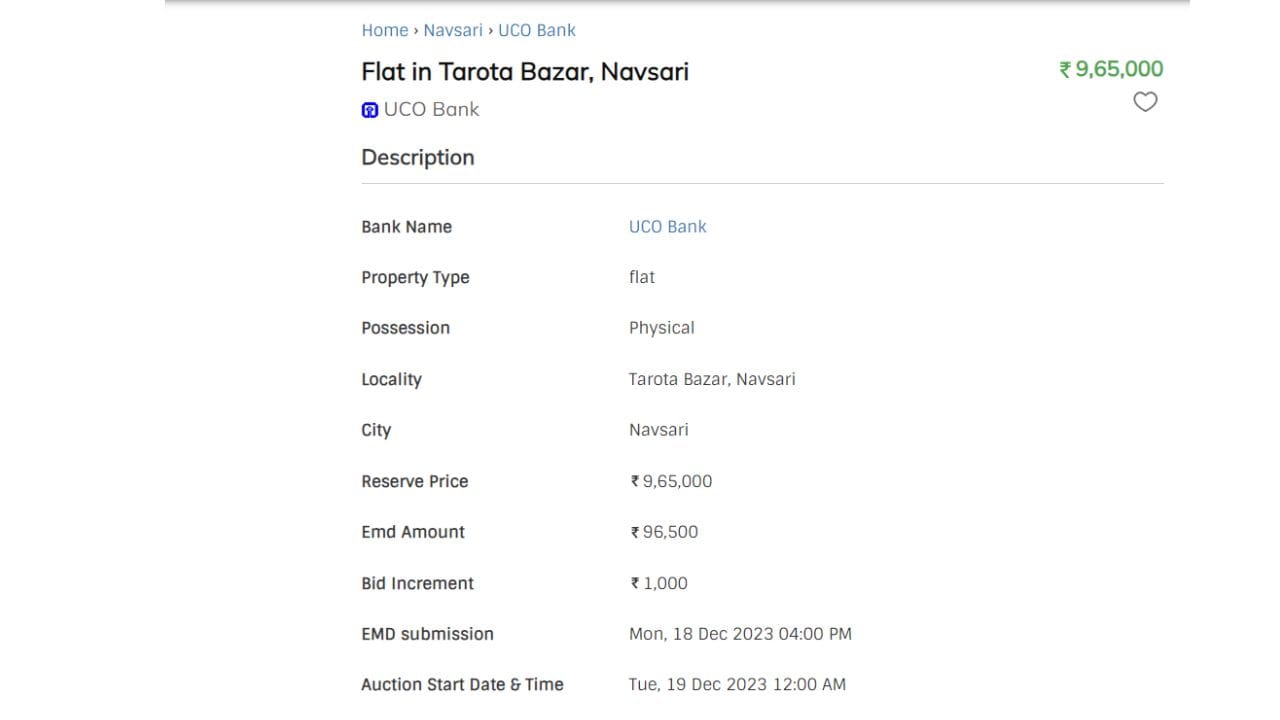The height and width of the screenshot is (720, 1280).
Task: Click the UCO Bank logo icon
Action: pos(369,110)
